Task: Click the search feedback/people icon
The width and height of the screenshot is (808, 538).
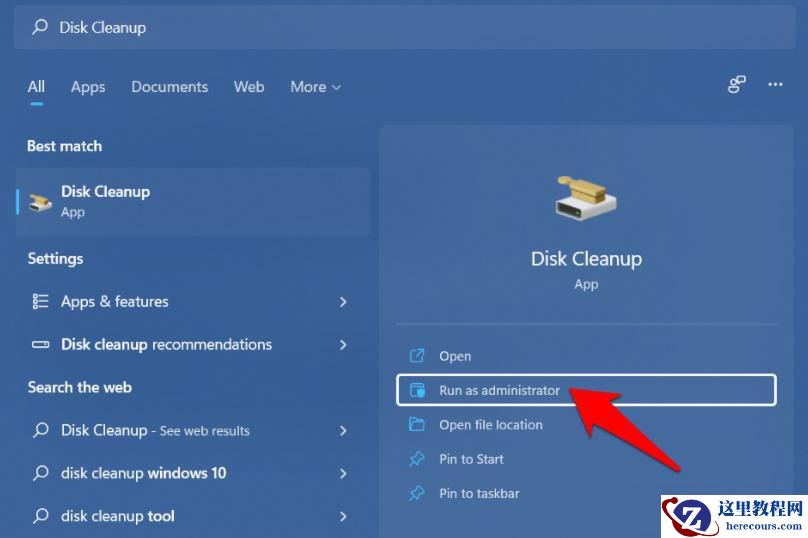Action: pos(736,85)
